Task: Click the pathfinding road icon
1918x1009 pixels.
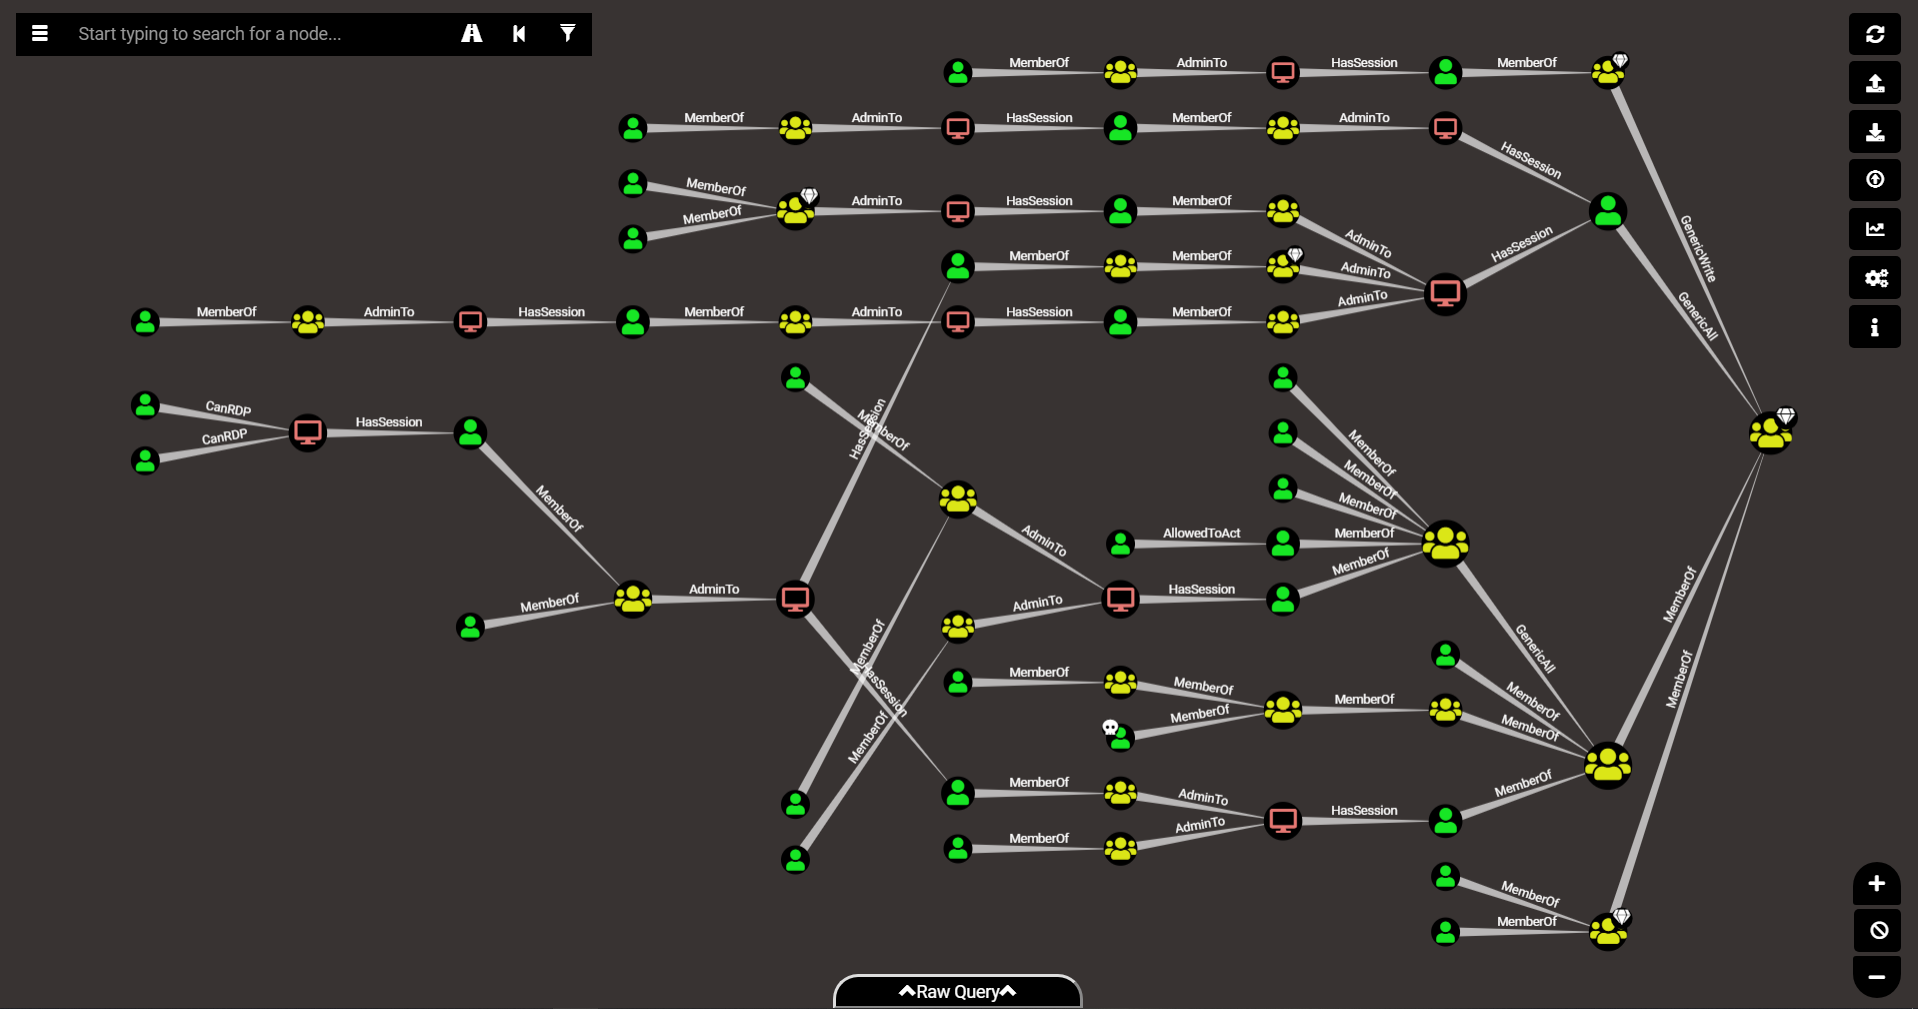Action: pyautogui.click(x=472, y=34)
